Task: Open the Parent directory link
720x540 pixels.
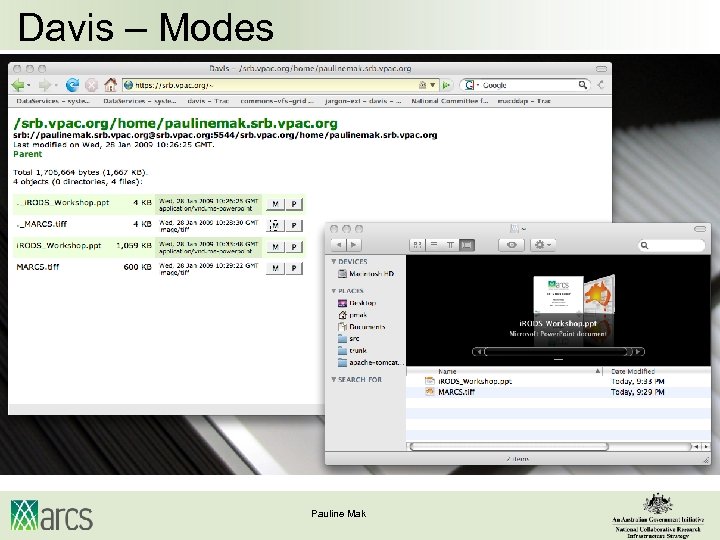Action: [28, 154]
